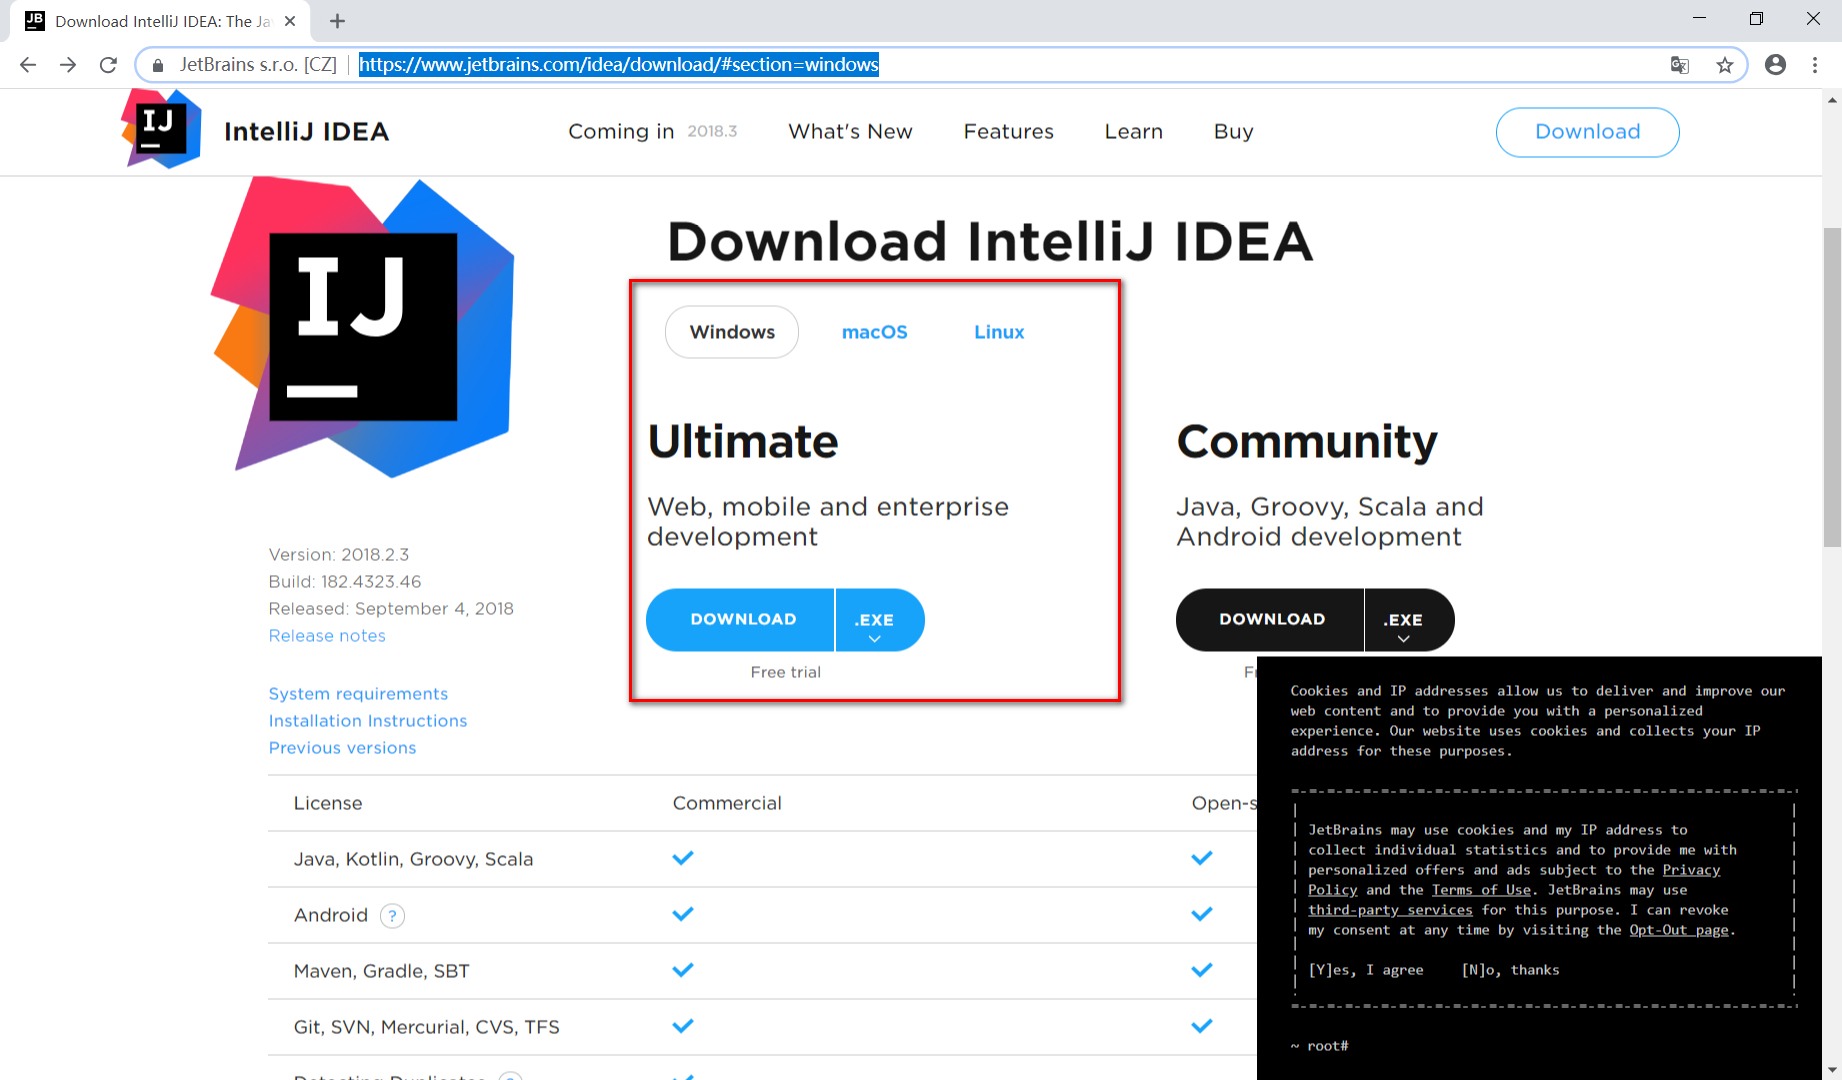Viewport: 1842px width, 1080px height.
Task: Click the browser forward arrow
Action: coord(68,65)
